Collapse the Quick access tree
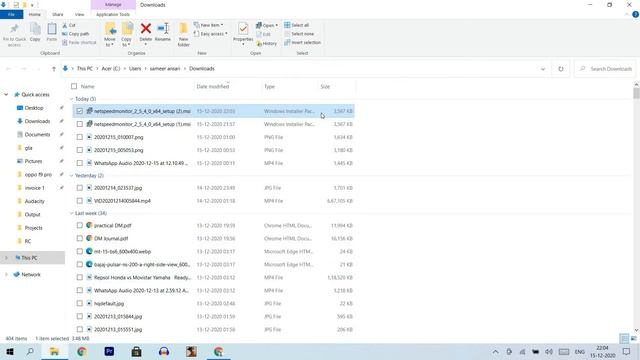640x360 pixels. (x=6, y=95)
